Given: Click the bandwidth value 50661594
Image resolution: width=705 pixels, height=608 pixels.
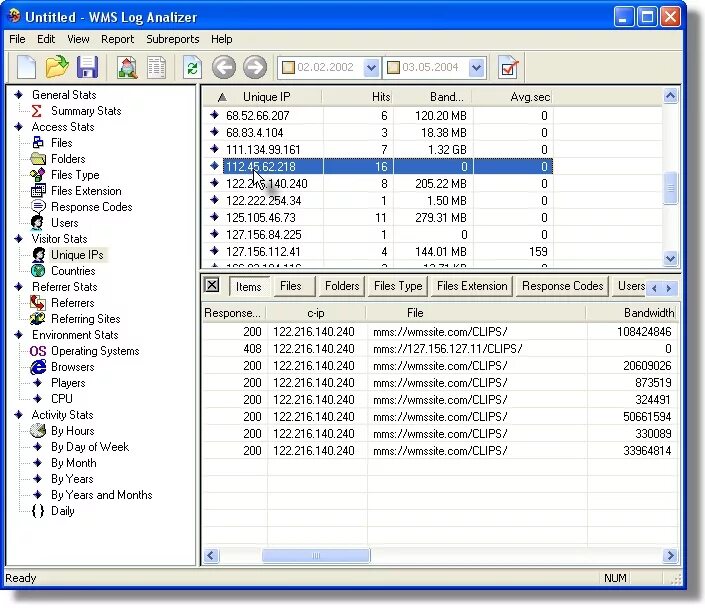Looking at the screenshot, I should (647, 417).
